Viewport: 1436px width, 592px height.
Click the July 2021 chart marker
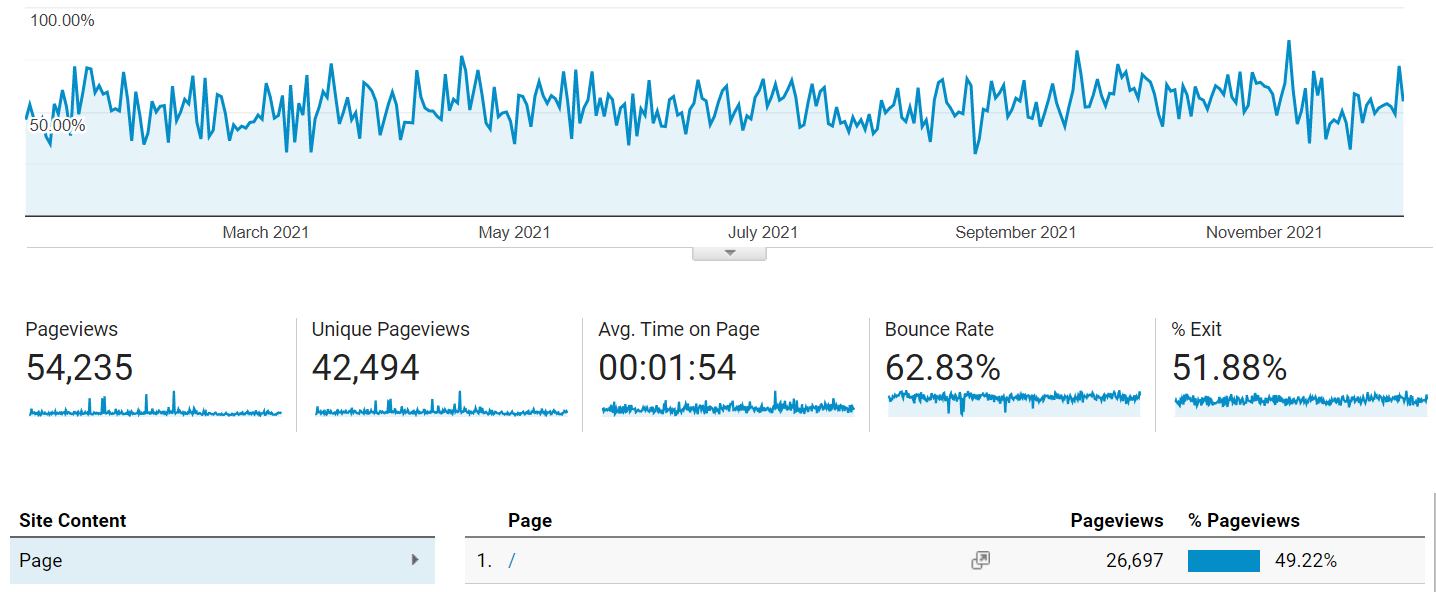(762, 232)
